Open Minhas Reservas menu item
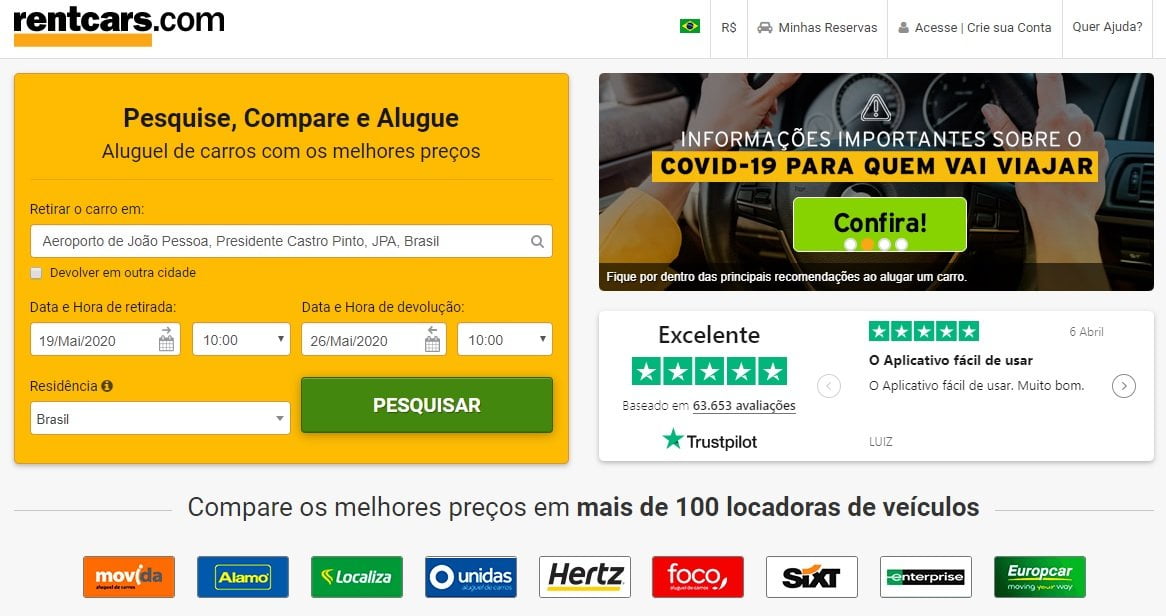 coord(817,28)
